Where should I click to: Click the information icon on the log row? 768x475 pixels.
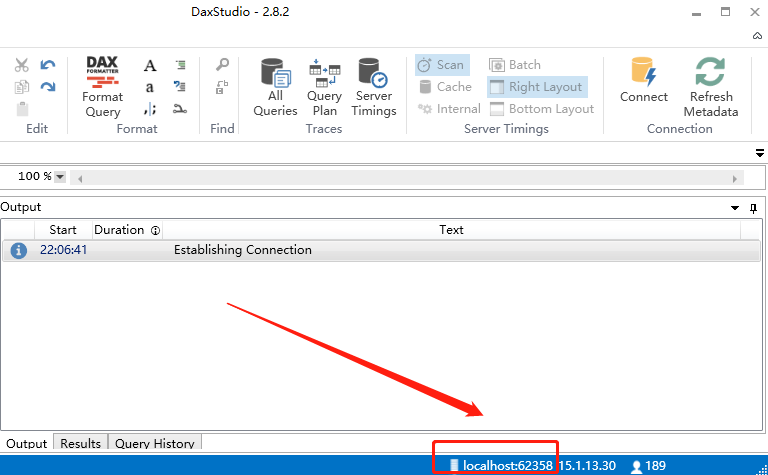[19, 251]
